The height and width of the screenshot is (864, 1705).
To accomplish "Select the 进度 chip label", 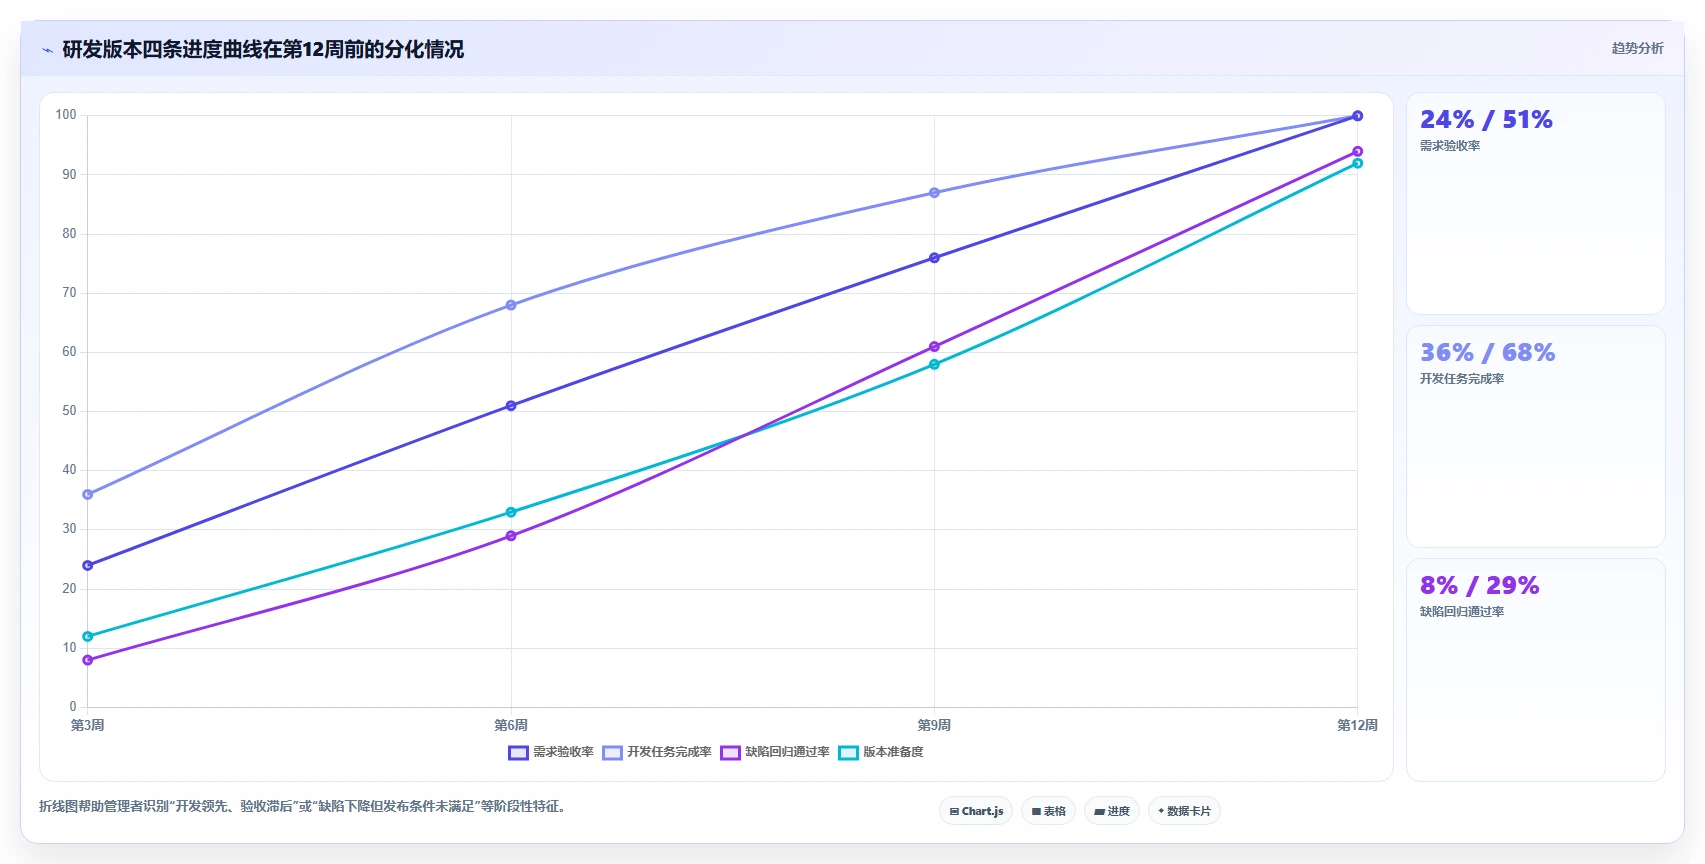I will (x=1119, y=811).
